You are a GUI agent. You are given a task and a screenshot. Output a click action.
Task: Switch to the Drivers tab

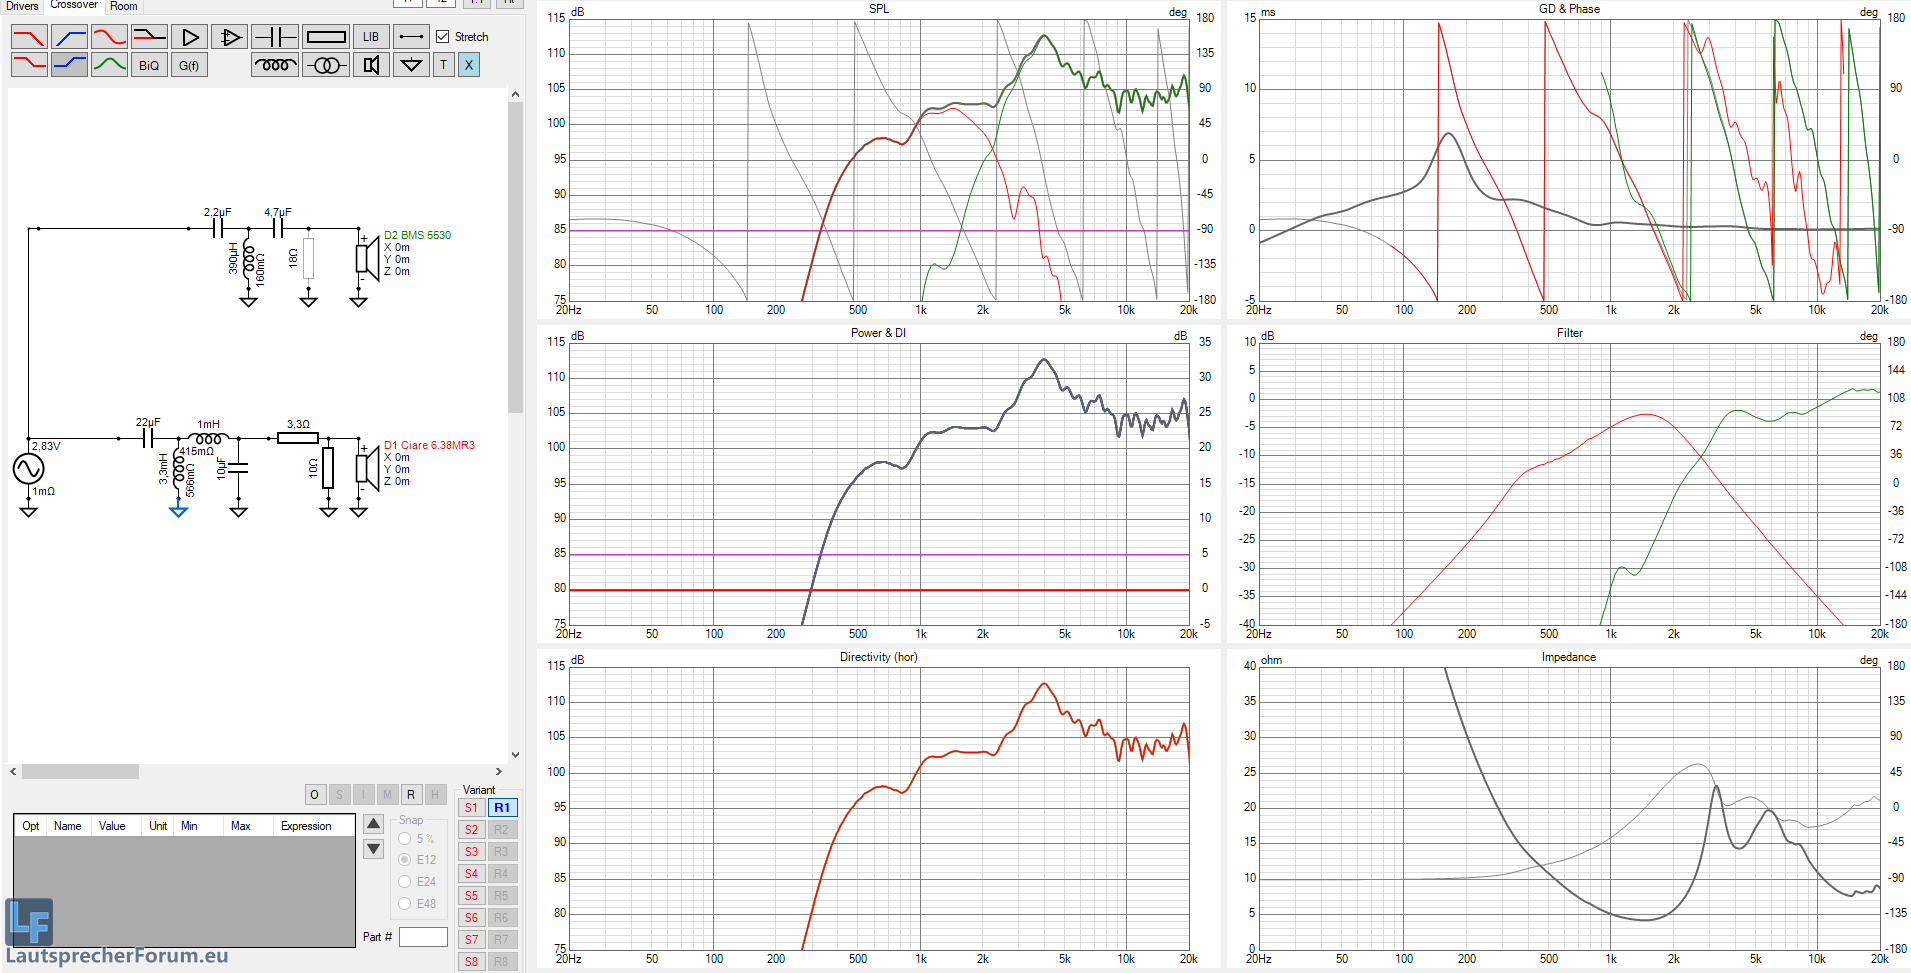(x=22, y=6)
